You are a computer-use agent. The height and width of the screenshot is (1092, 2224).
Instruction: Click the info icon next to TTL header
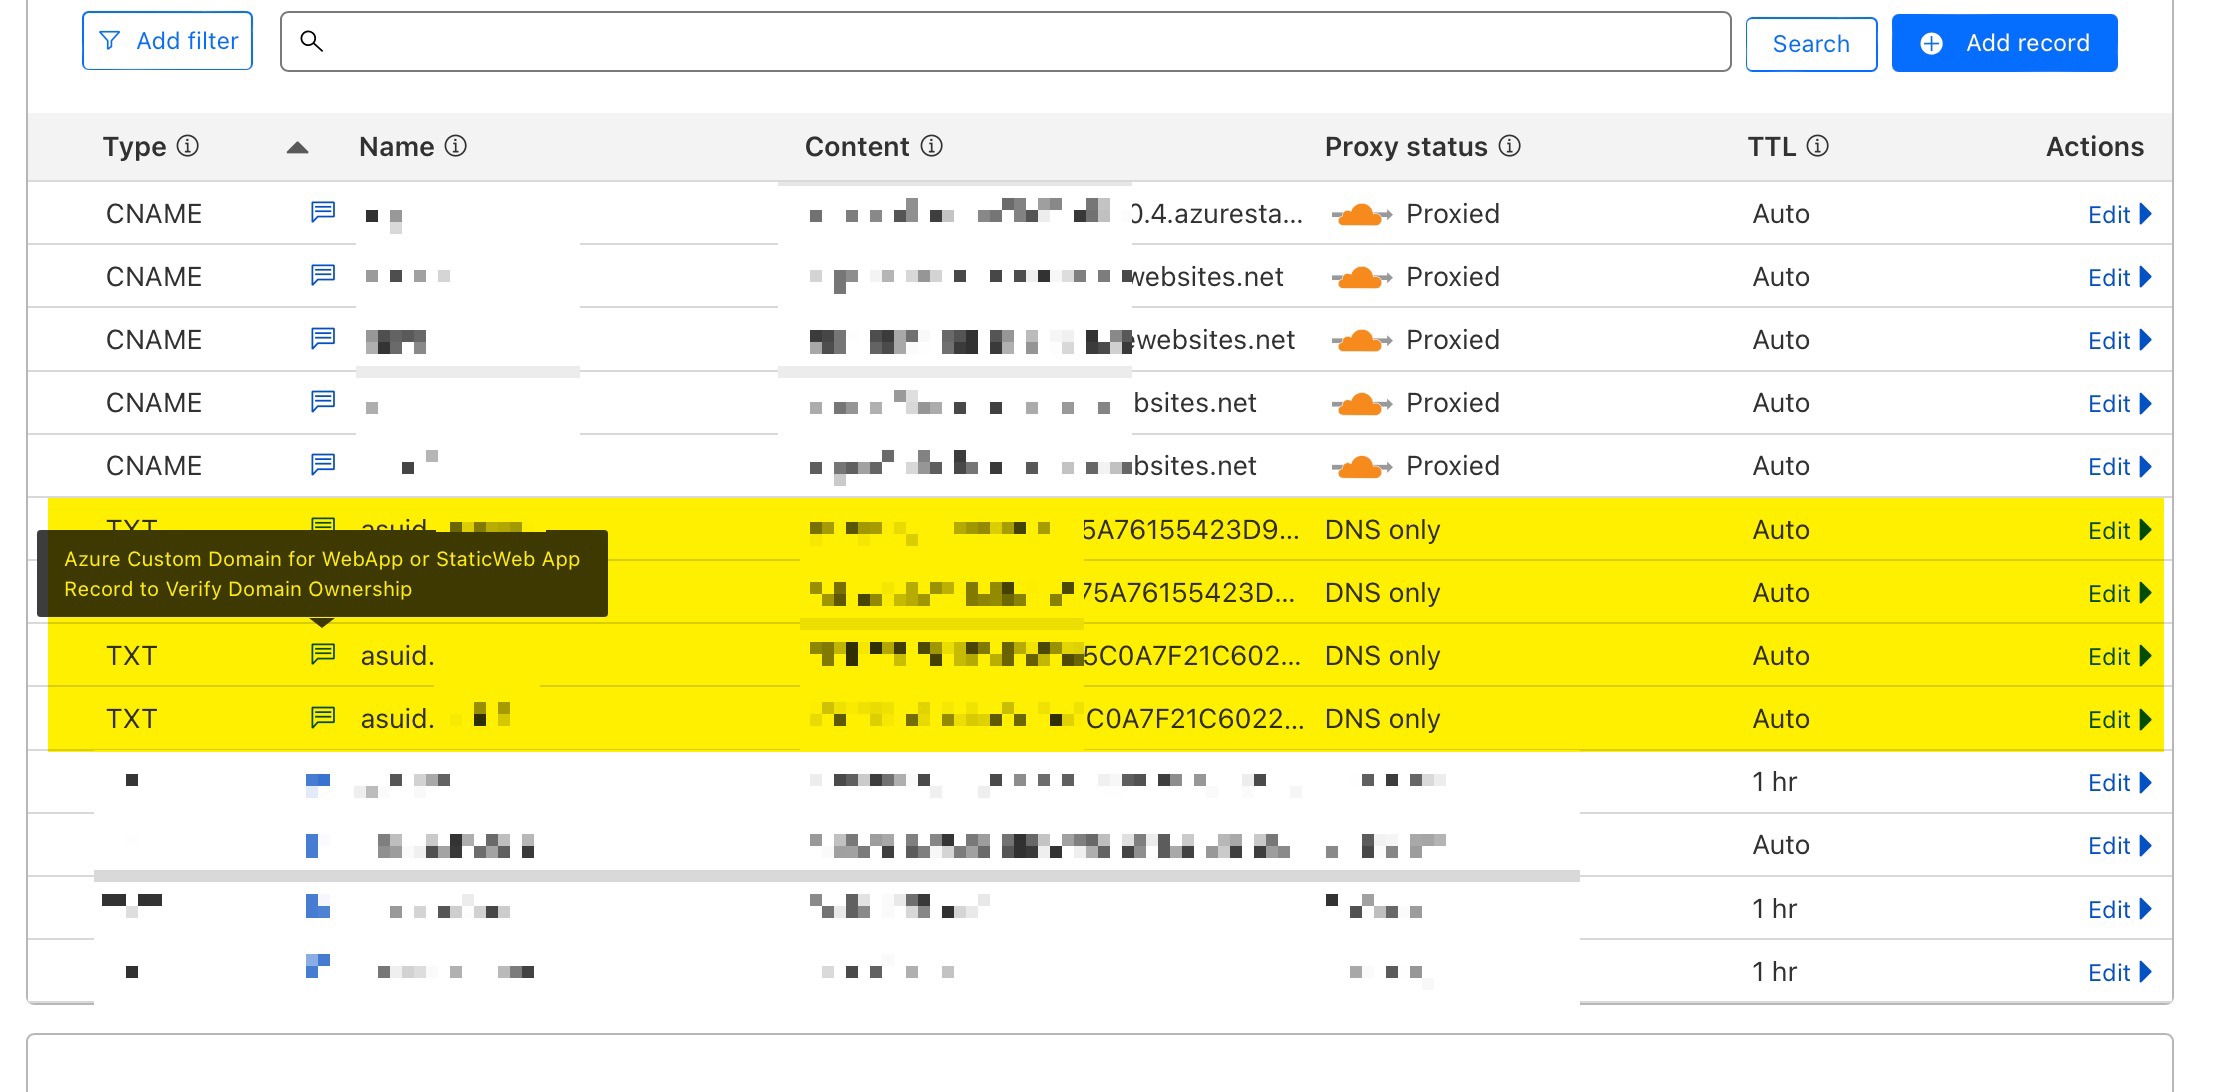[x=1817, y=146]
